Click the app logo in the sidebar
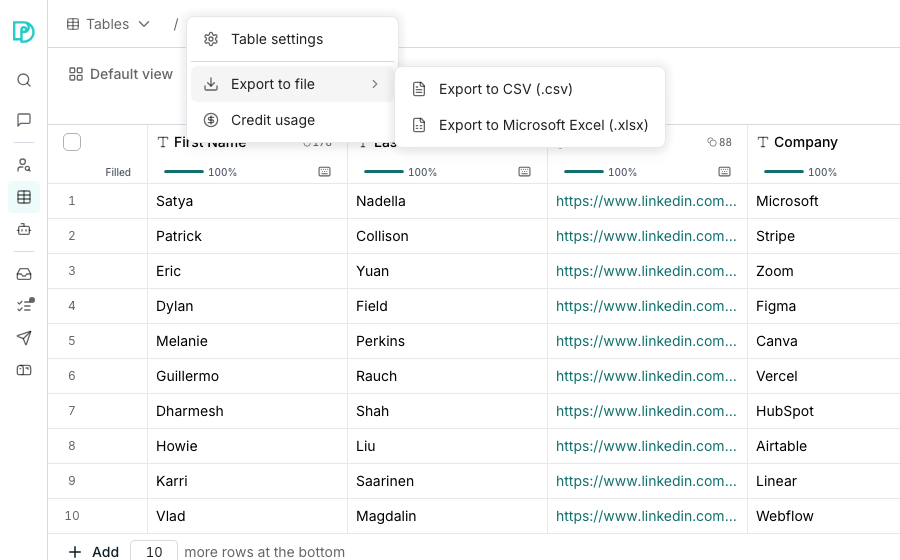This screenshot has width=900, height=560. 24,31
